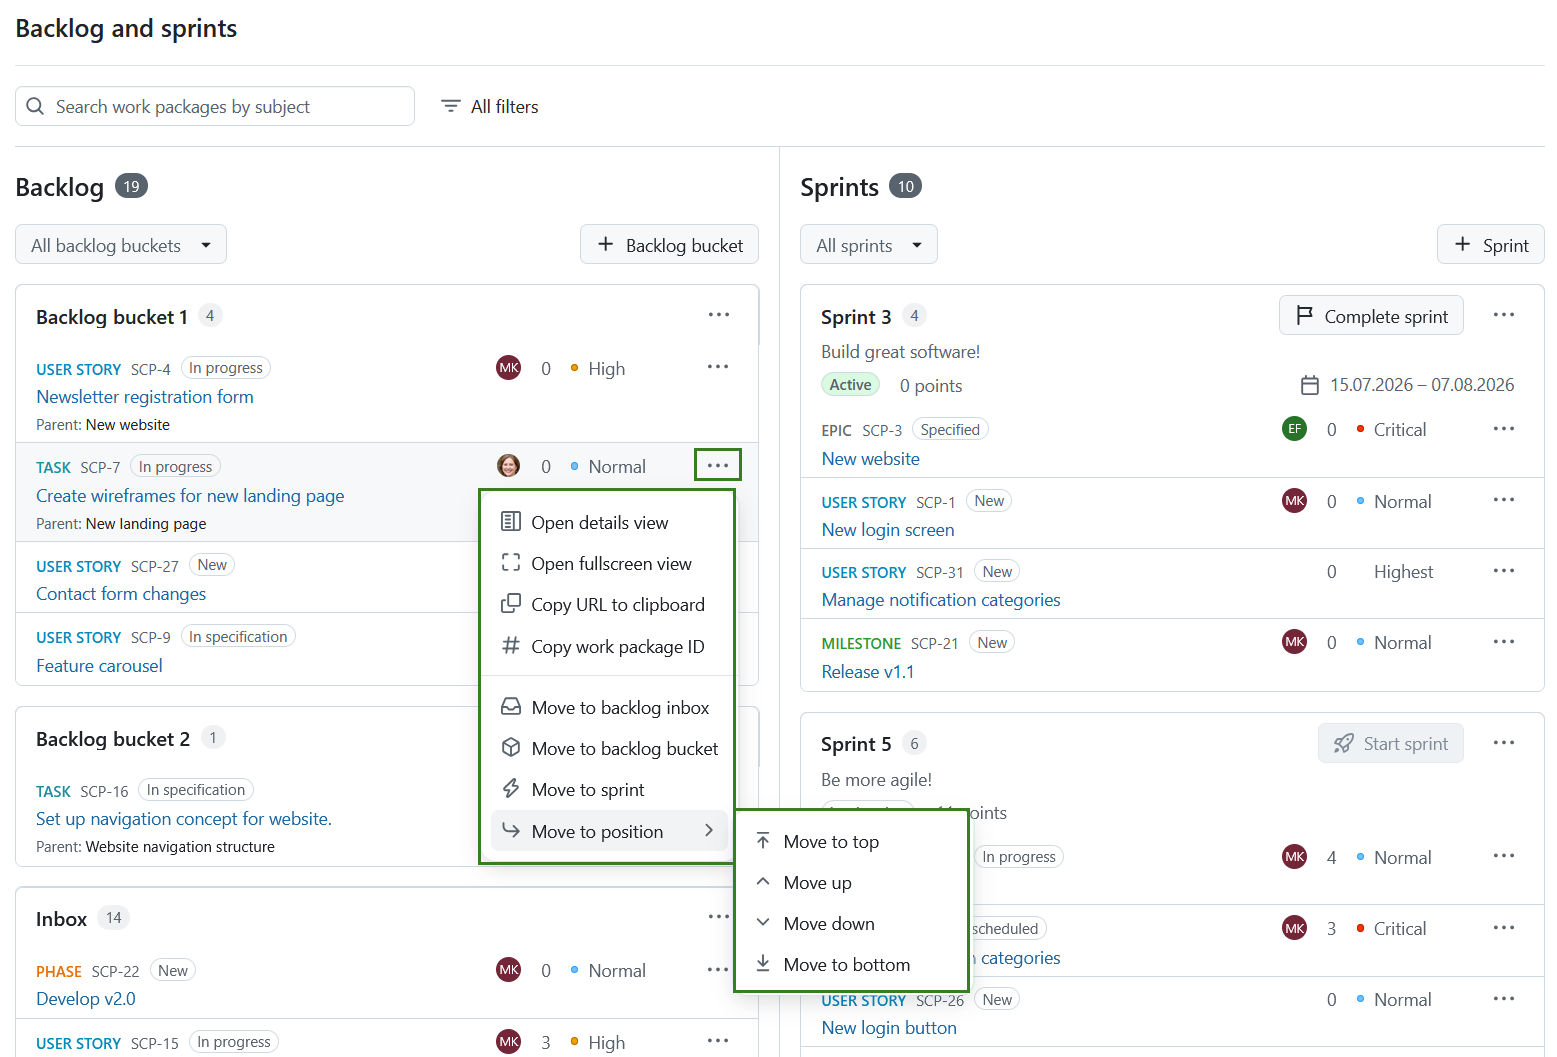Open Newsletter registration form link
1557x1057 pixels.
click(145, 396)
